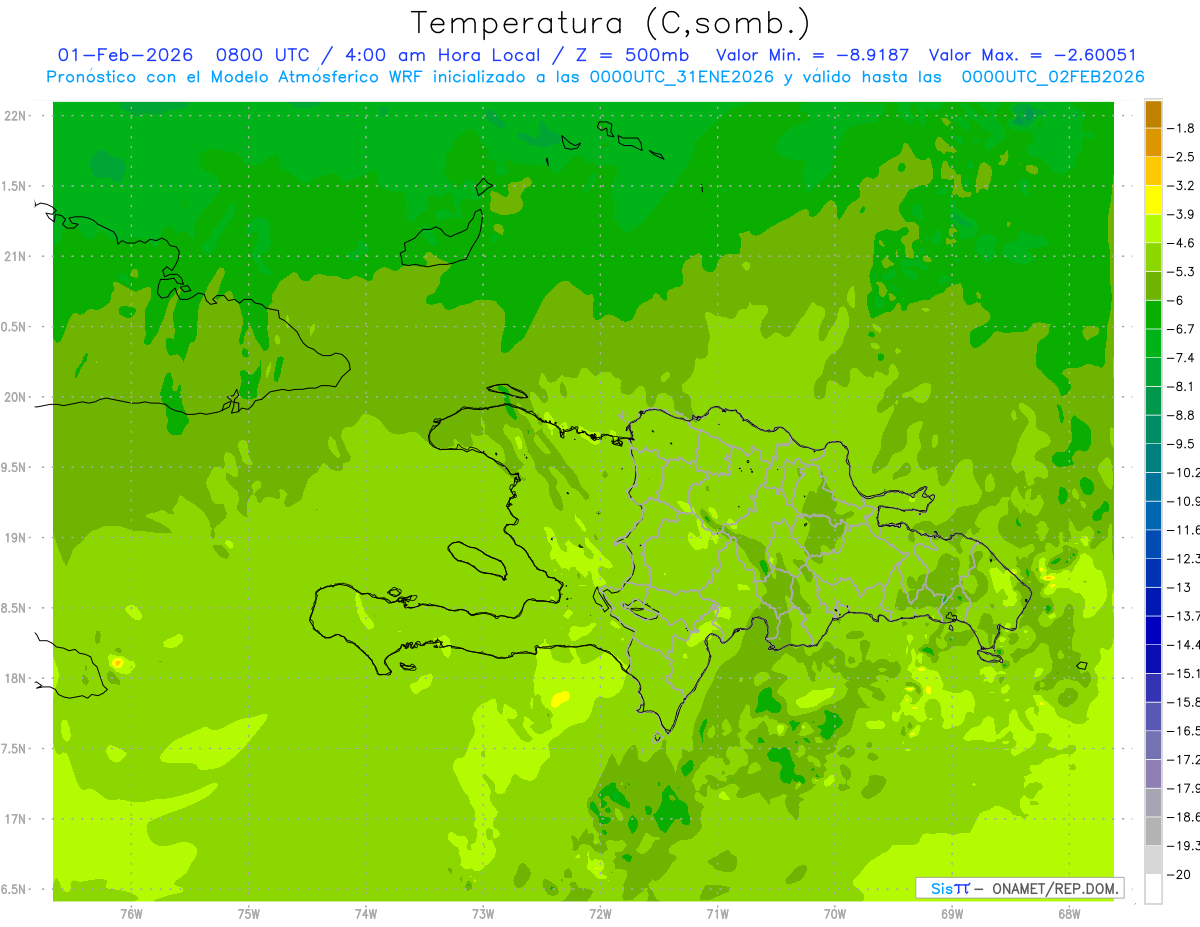
Task: Click the 'Valor Max. = -2.60051' readout
Action: 1033,55
